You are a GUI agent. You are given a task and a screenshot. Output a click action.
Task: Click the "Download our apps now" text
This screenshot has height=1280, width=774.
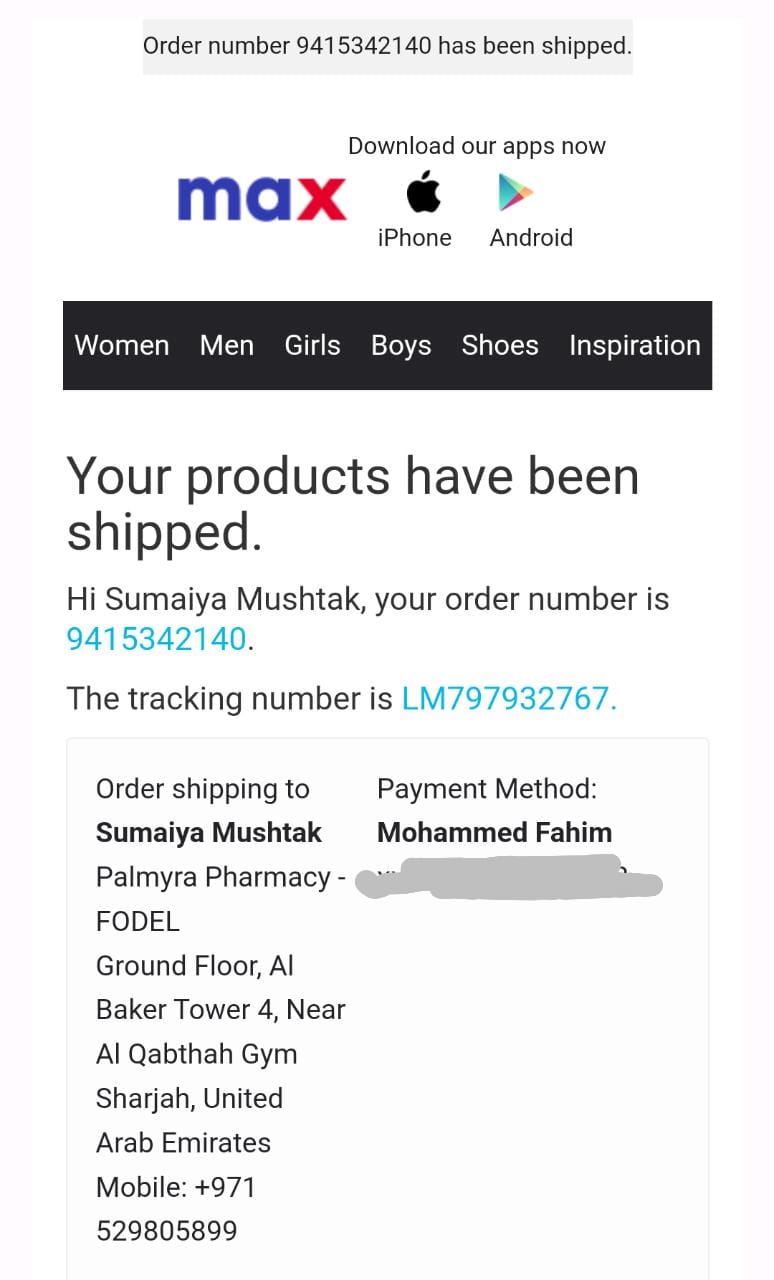[476, 146]
